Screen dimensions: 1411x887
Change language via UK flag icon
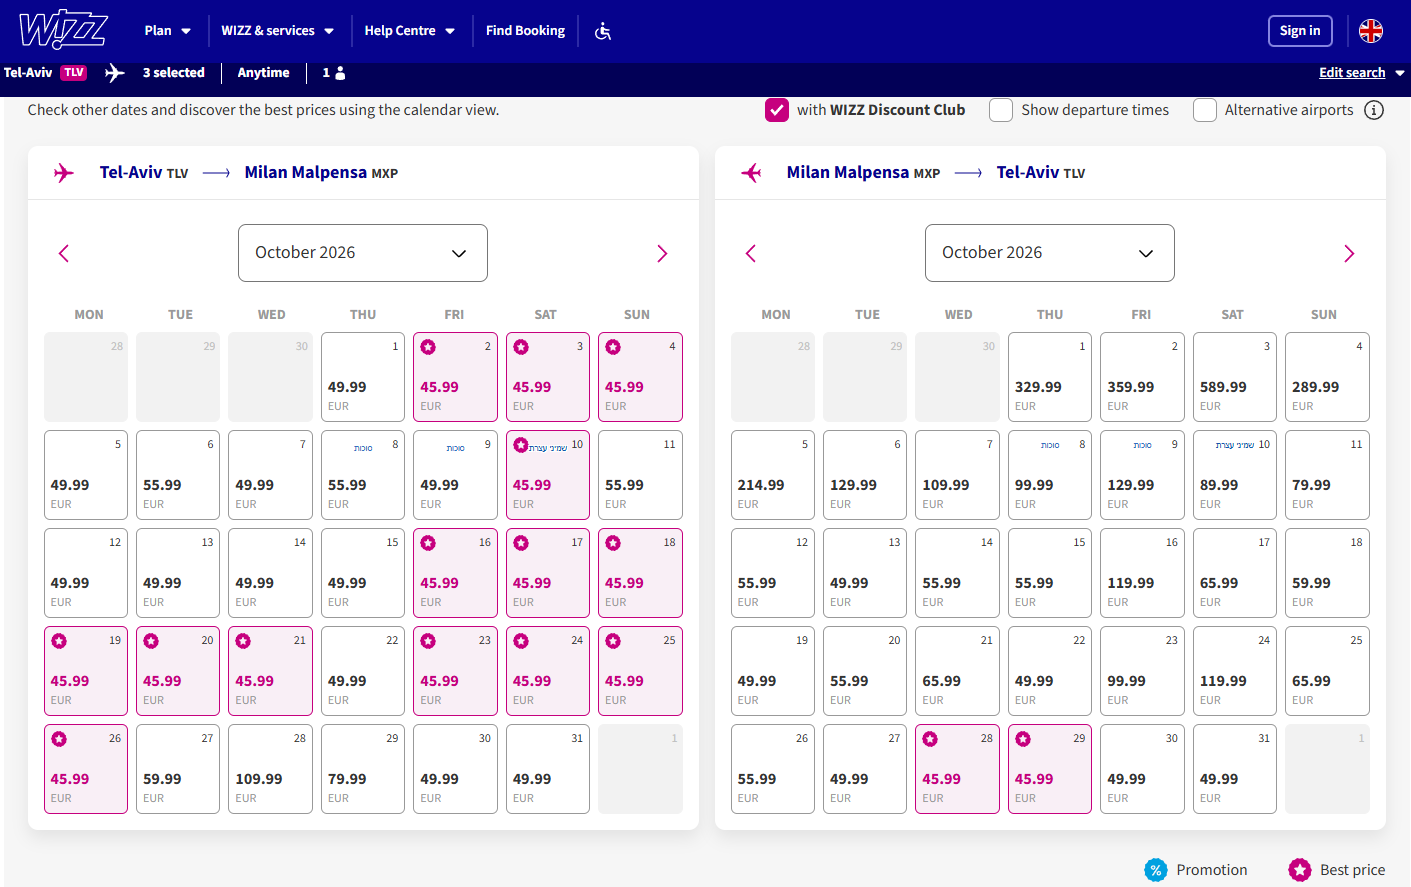pyautogui.click(x=1371, y=31)
